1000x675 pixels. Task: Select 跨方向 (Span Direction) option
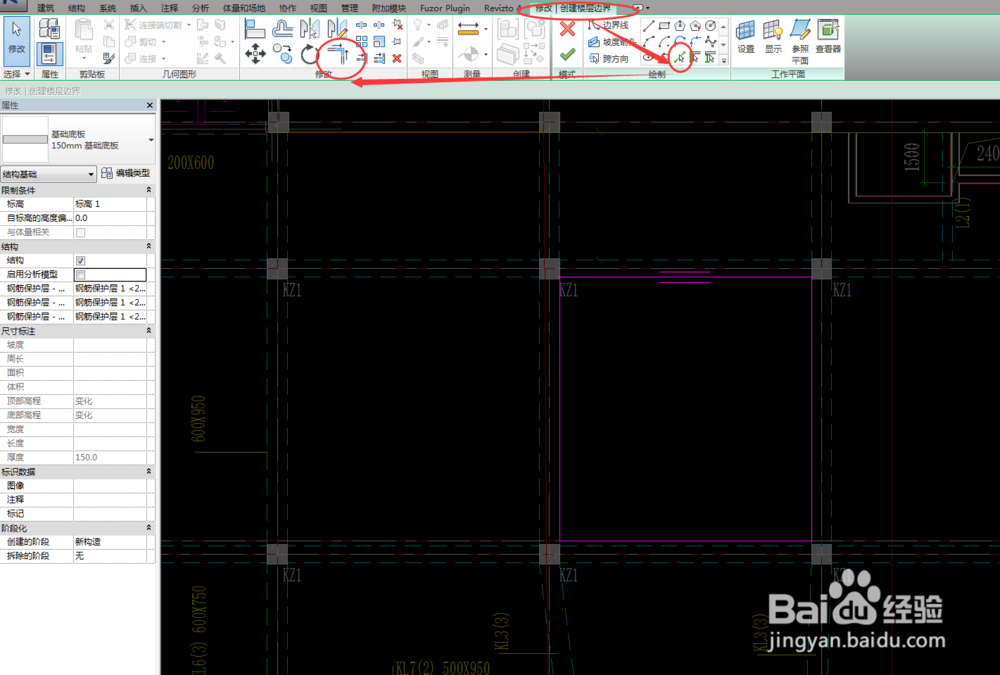click(x=609, y=59)
